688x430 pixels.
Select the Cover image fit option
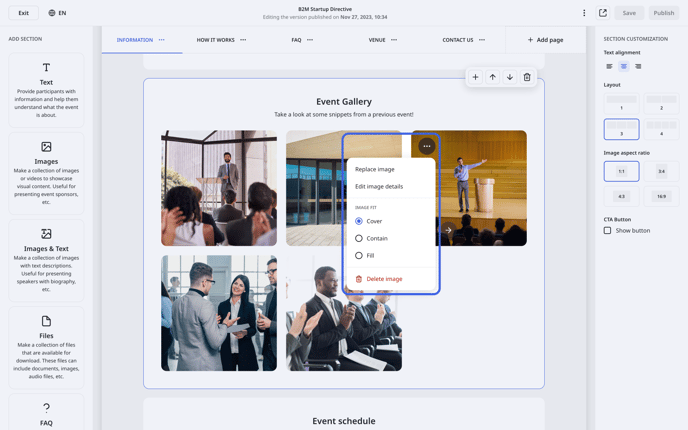pos(358,221)
